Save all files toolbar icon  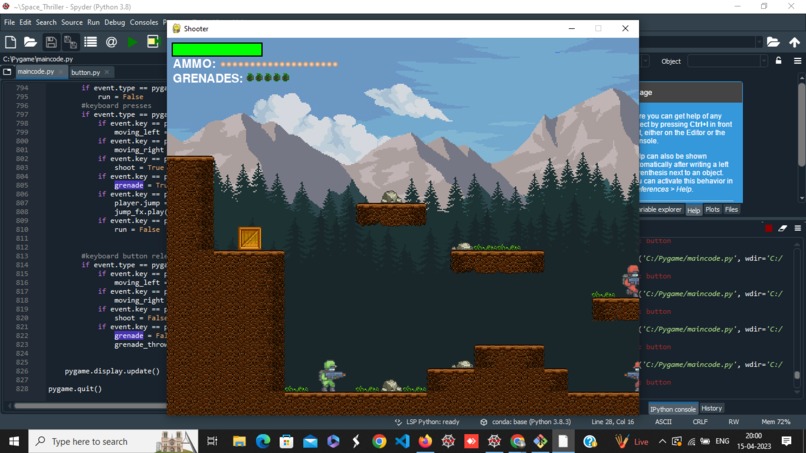coord(70,42)
